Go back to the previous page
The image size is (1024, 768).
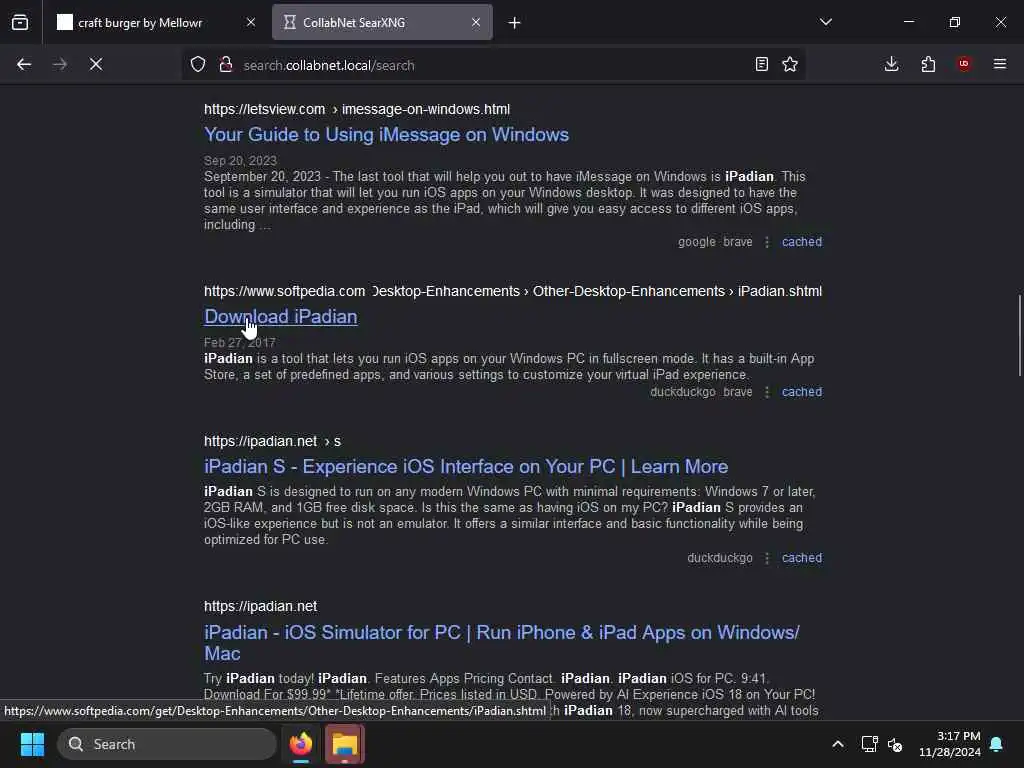click(24, 64)
